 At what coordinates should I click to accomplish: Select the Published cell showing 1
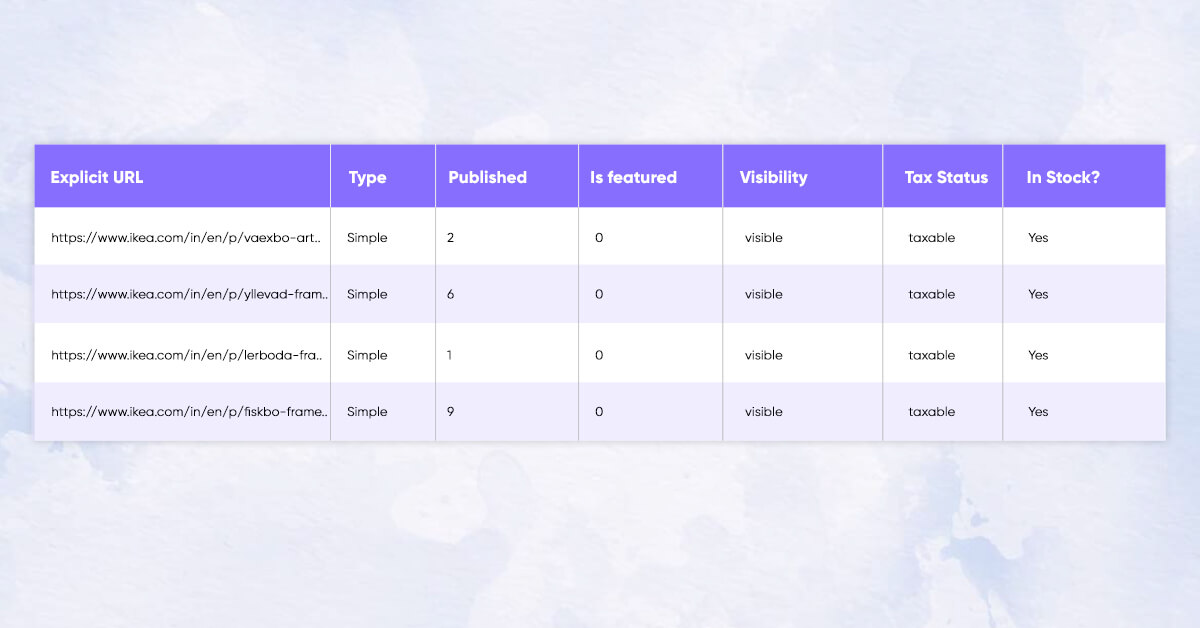click(451, 355)
